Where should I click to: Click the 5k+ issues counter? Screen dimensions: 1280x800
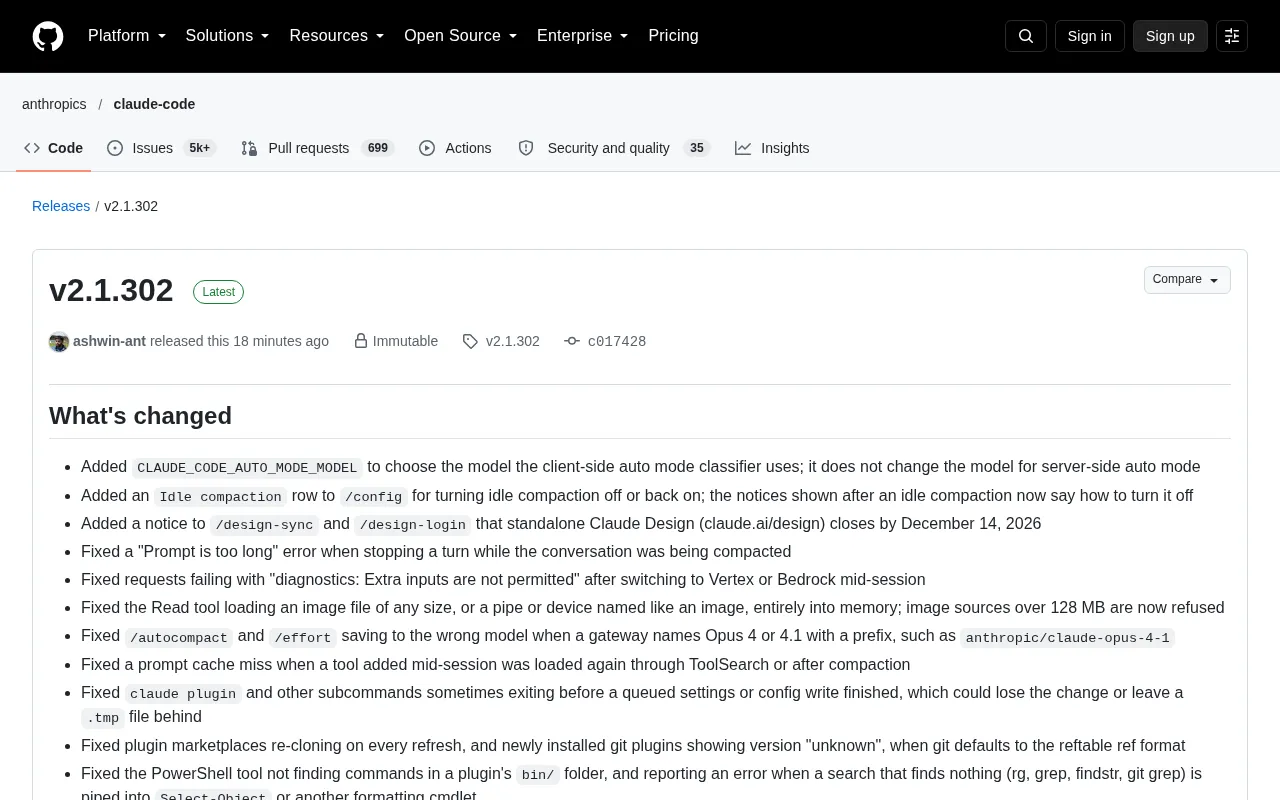(x=200, y=148)
